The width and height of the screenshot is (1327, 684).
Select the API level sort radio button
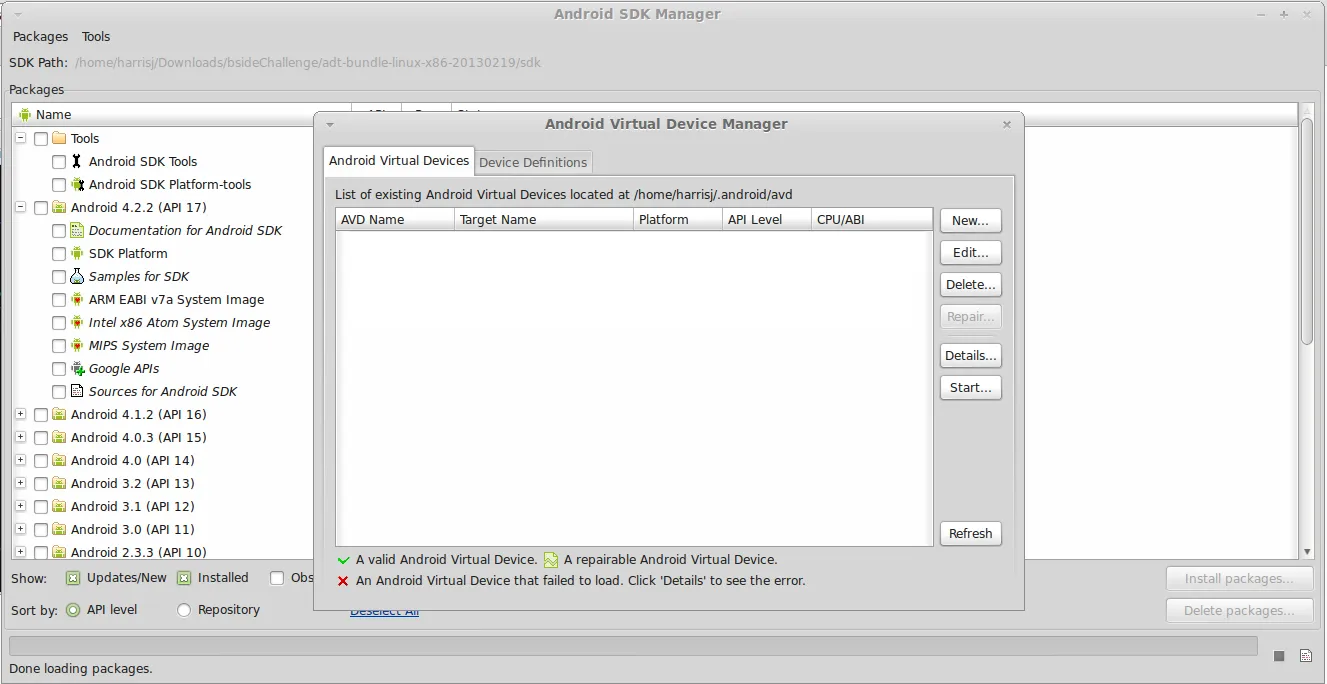coord(73,610)
